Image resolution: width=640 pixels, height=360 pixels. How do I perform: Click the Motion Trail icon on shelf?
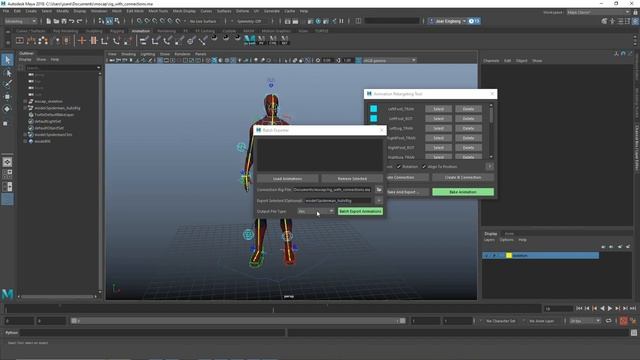[31, 40]
